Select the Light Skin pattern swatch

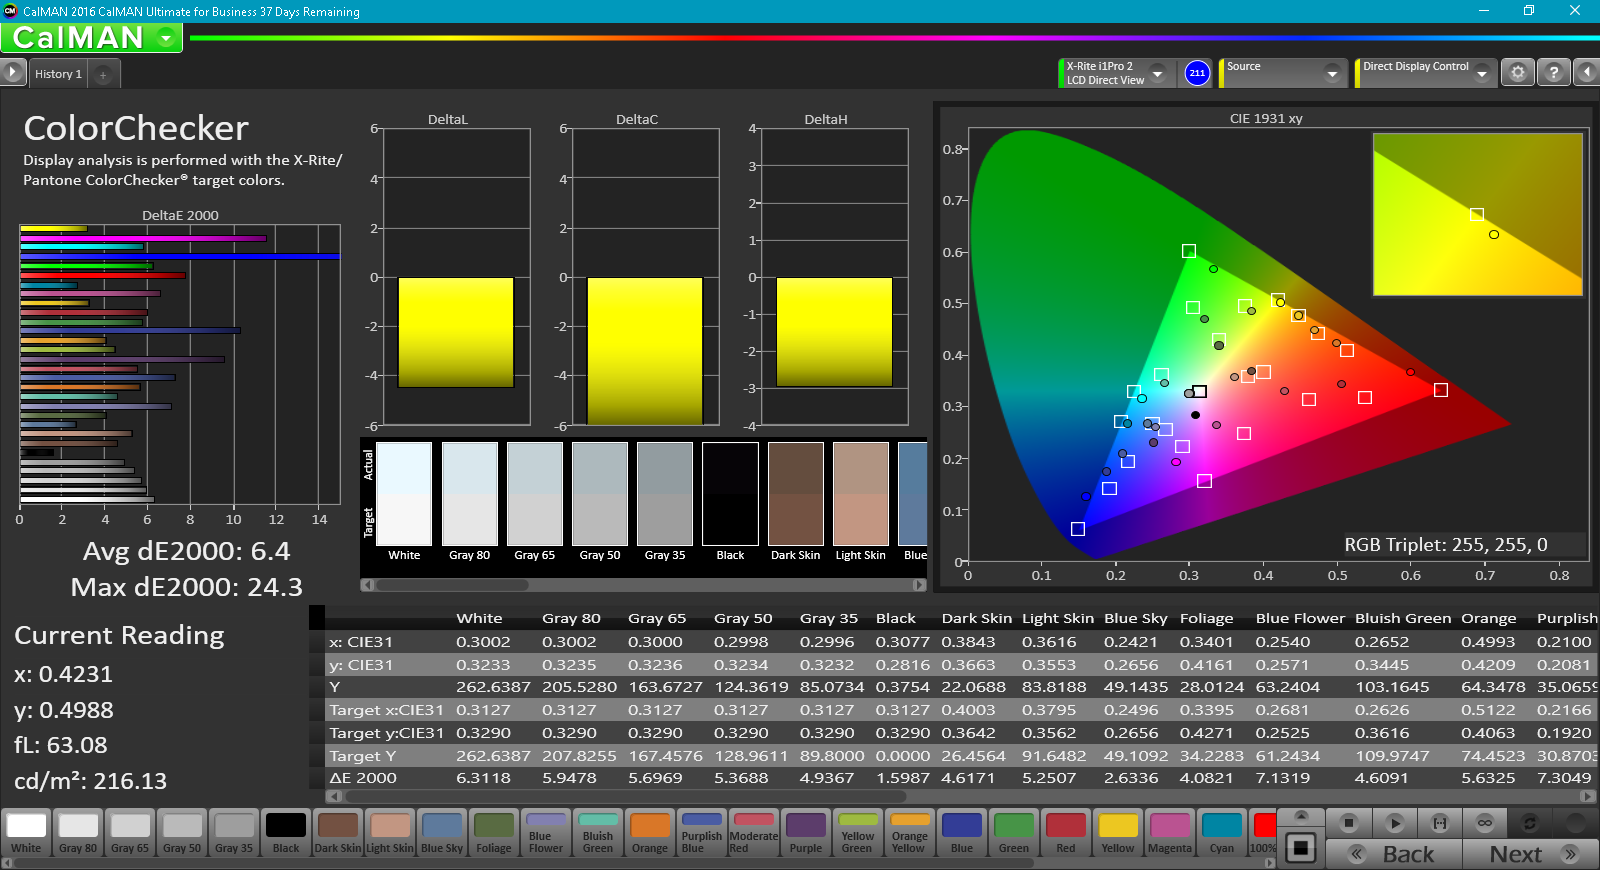390,832
